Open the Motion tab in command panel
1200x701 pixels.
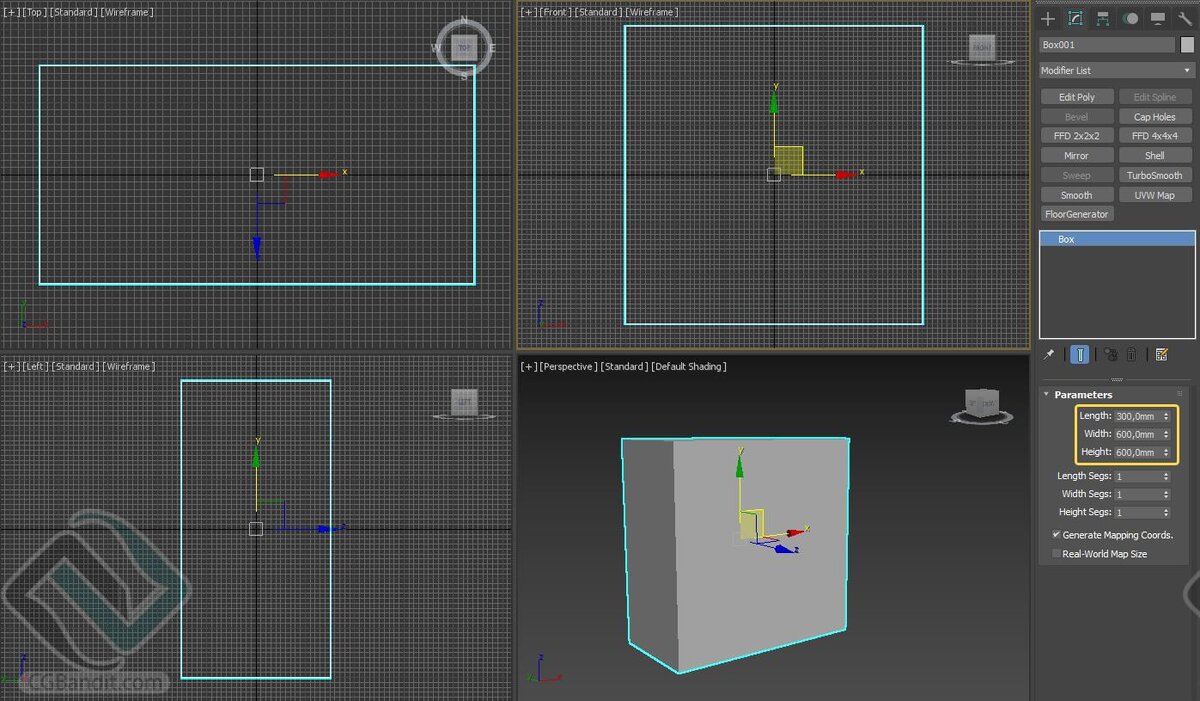1130,19
